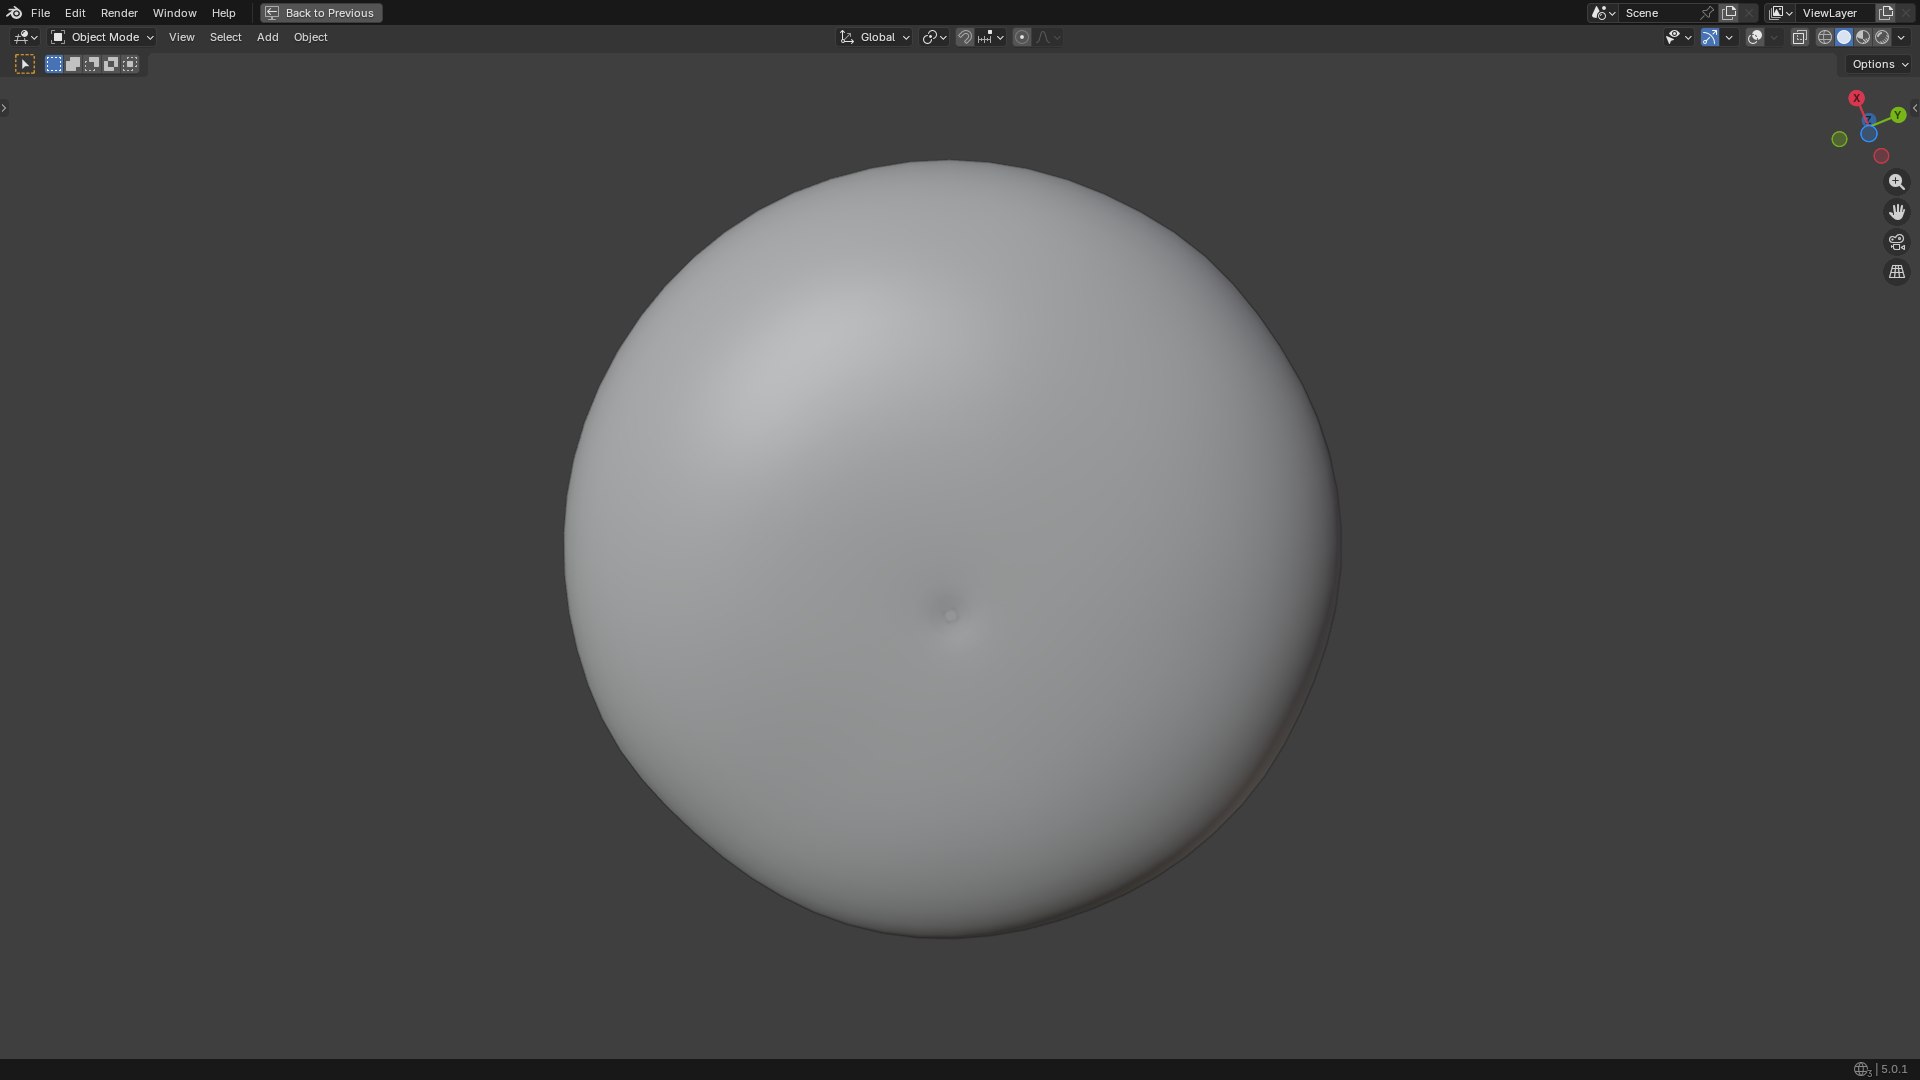Toggle the camera view icon
Screen dimensions: 1920x1080
(1896, 242)
